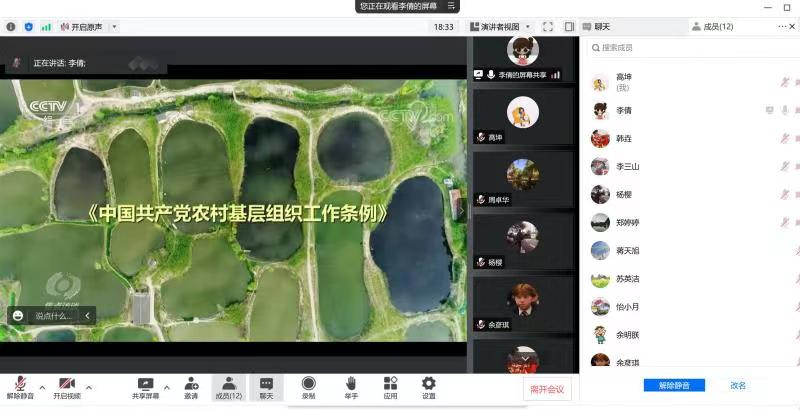Click screen-share icon in 李倩 member row

769,110
